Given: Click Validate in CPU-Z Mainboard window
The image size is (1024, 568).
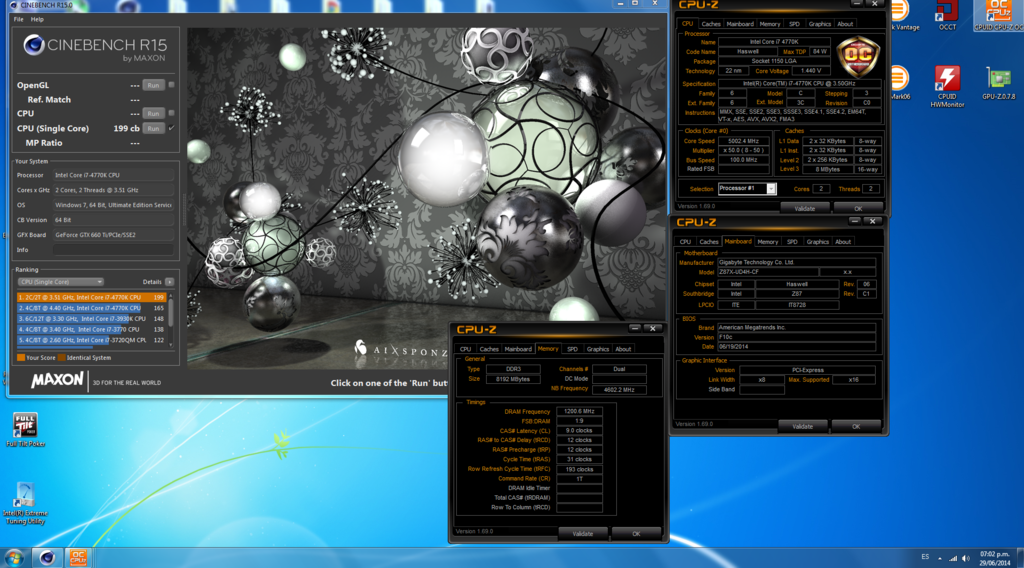Looking at the screenshot, I should pos(803,426).
